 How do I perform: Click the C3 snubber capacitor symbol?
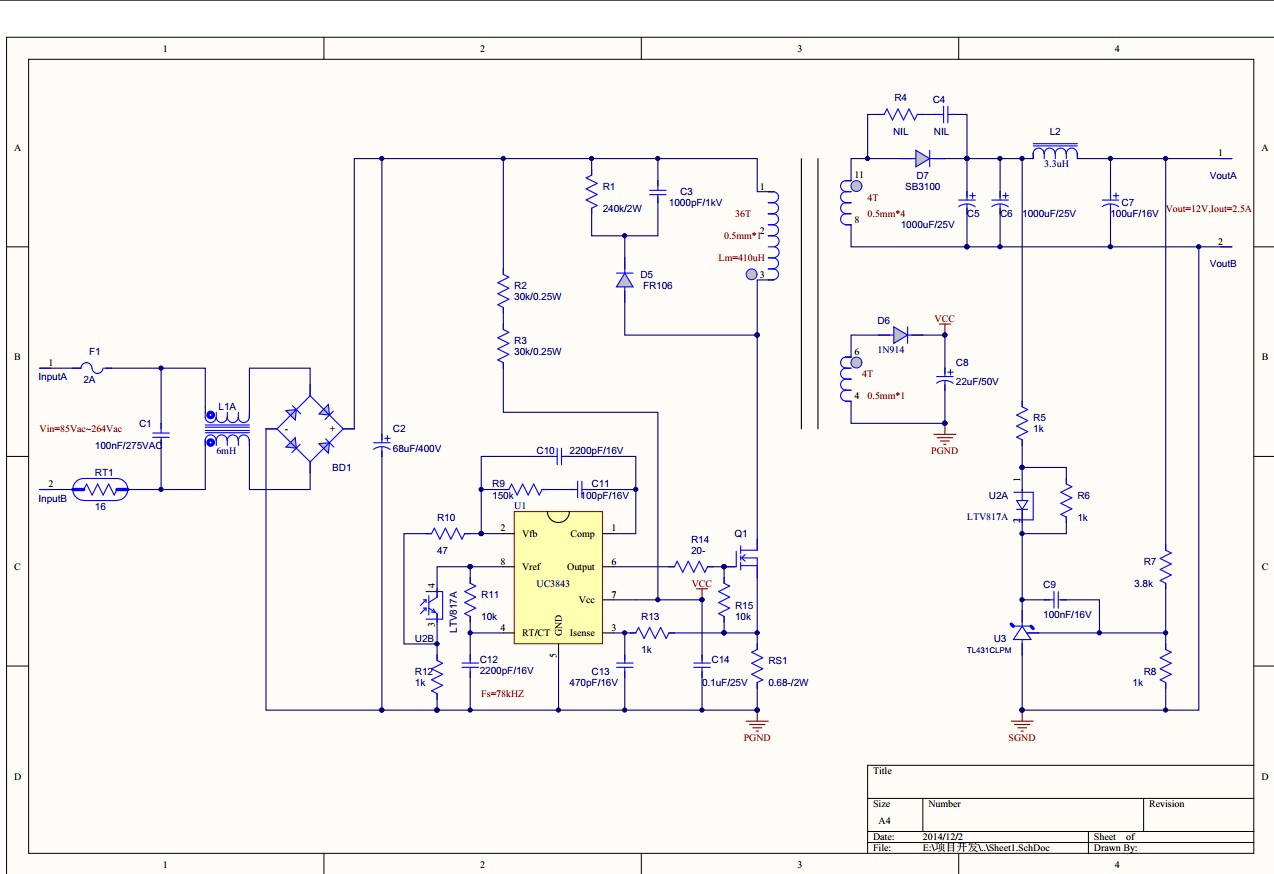point(658,190)
